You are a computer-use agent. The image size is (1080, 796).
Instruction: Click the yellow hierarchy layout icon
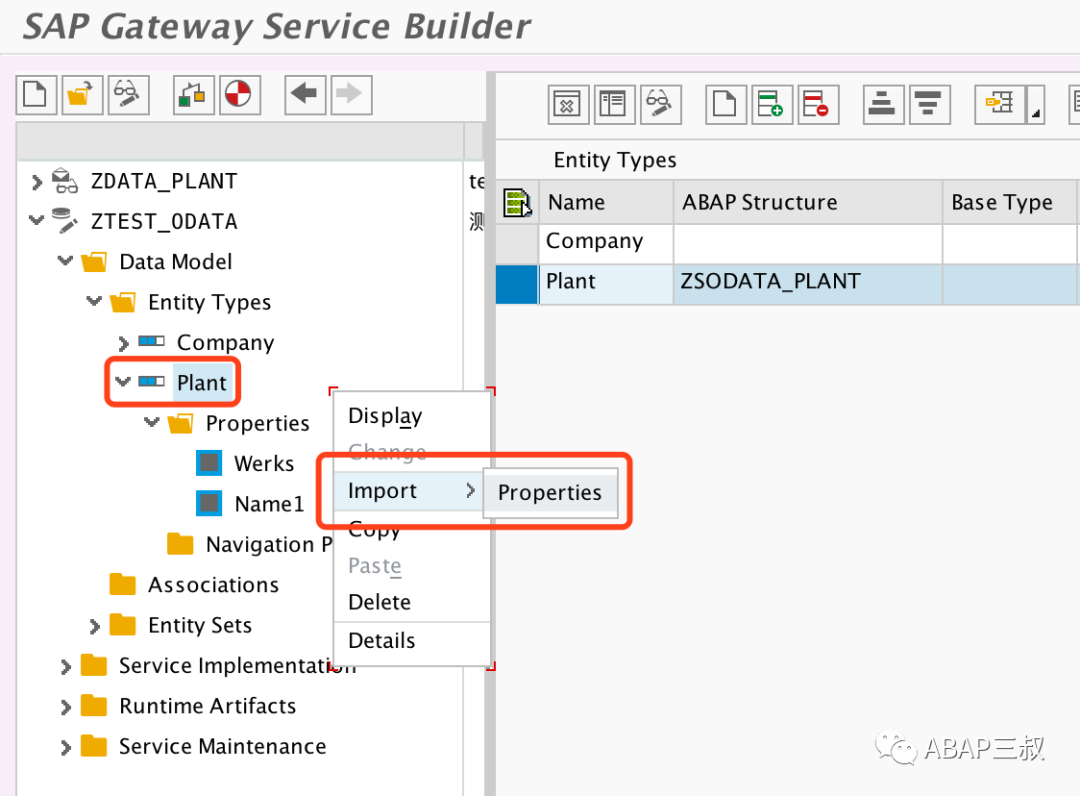pyautogui.click(x=999, y=105)
